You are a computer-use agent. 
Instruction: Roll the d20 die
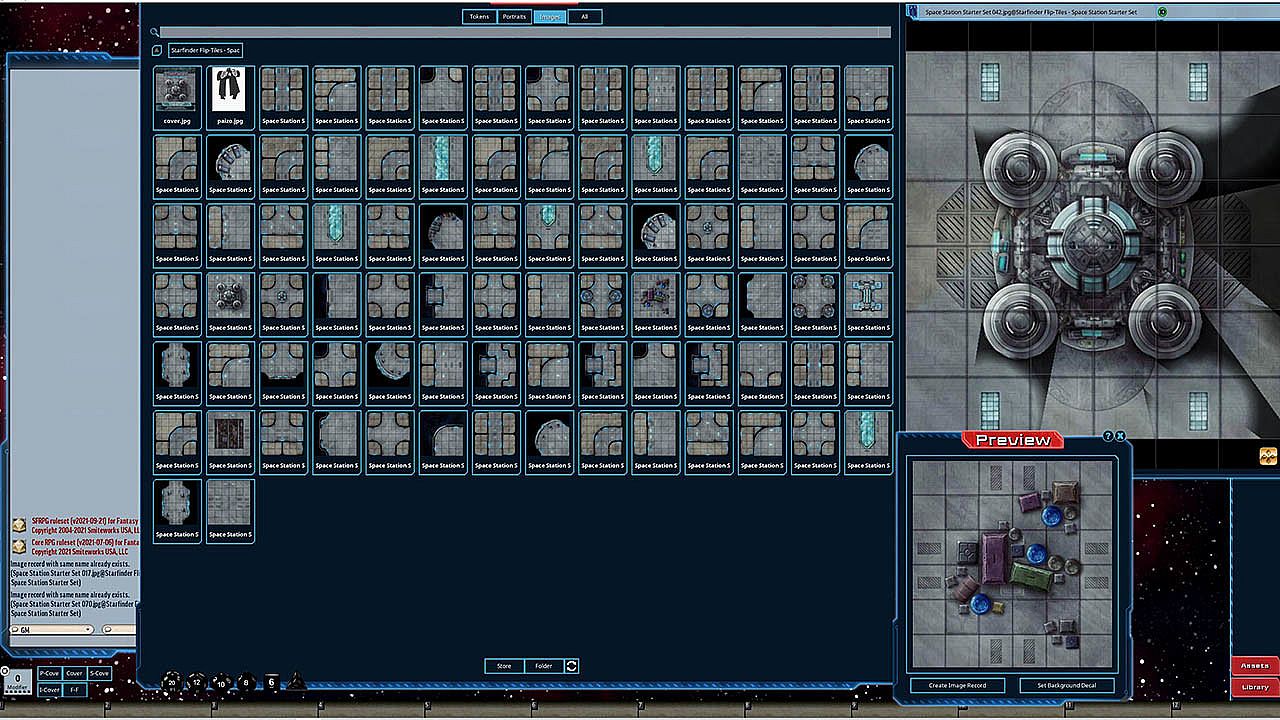(x=172, y=682)
